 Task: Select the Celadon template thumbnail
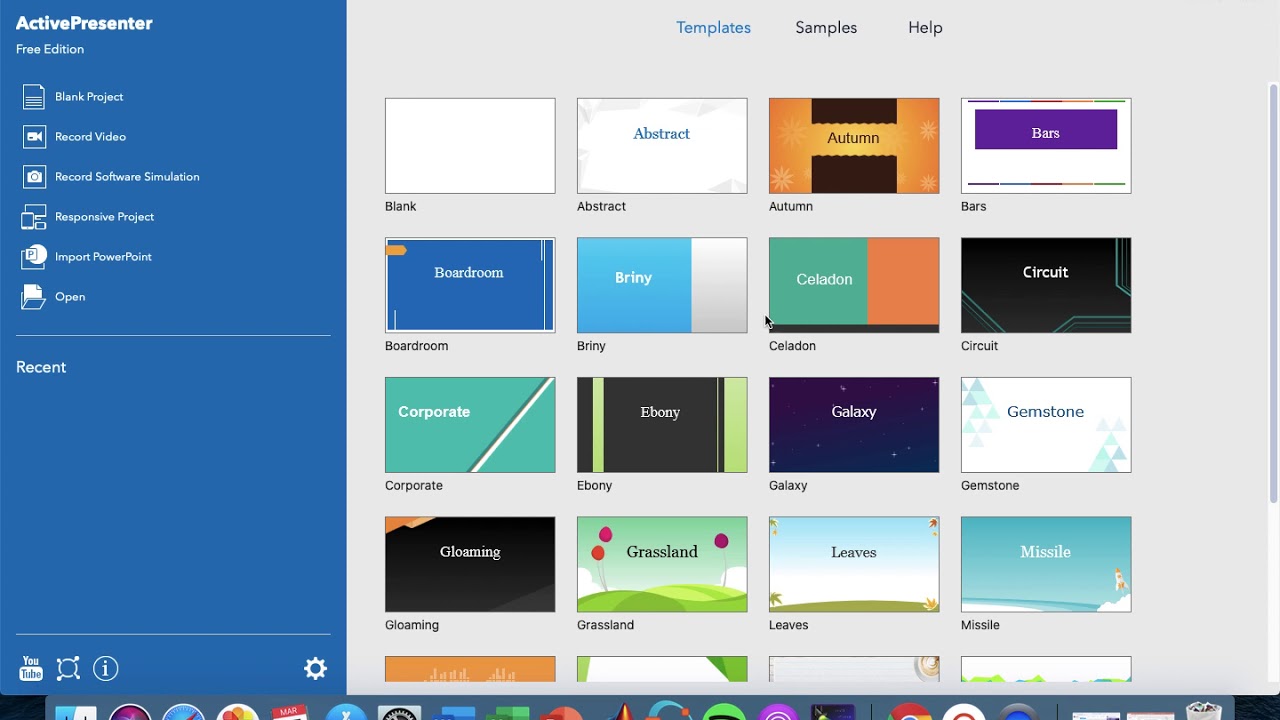[x=854, y=285]
